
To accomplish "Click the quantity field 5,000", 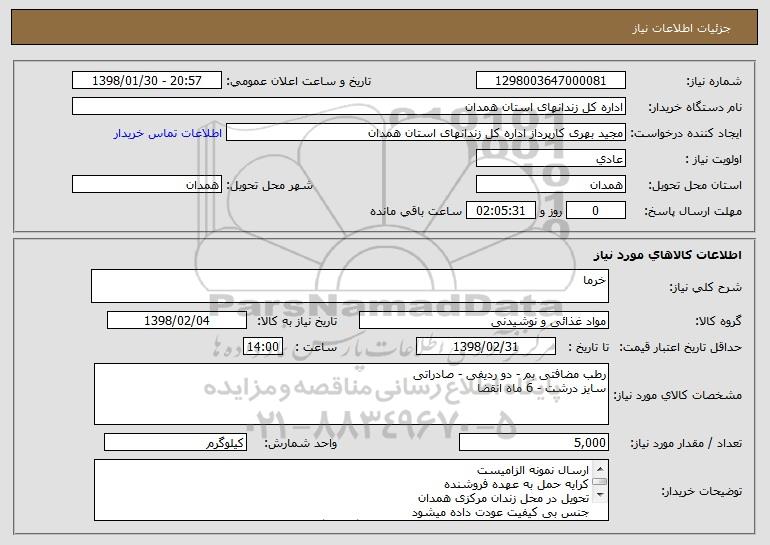I will tap(534, 442).
